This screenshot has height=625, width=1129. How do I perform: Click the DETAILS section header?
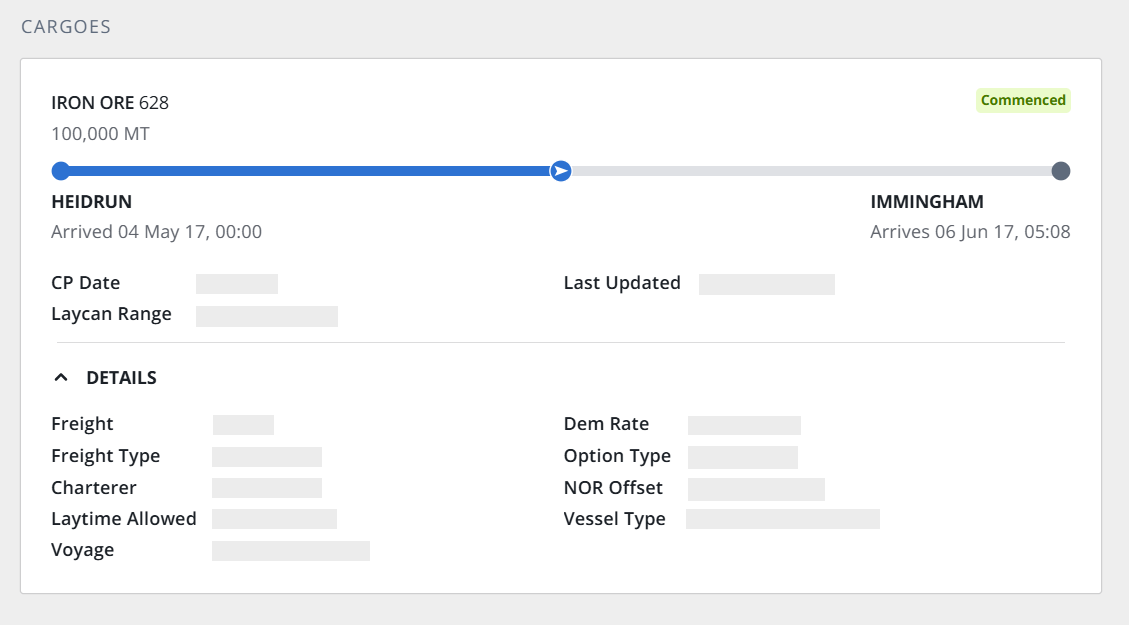pos(121,377)
